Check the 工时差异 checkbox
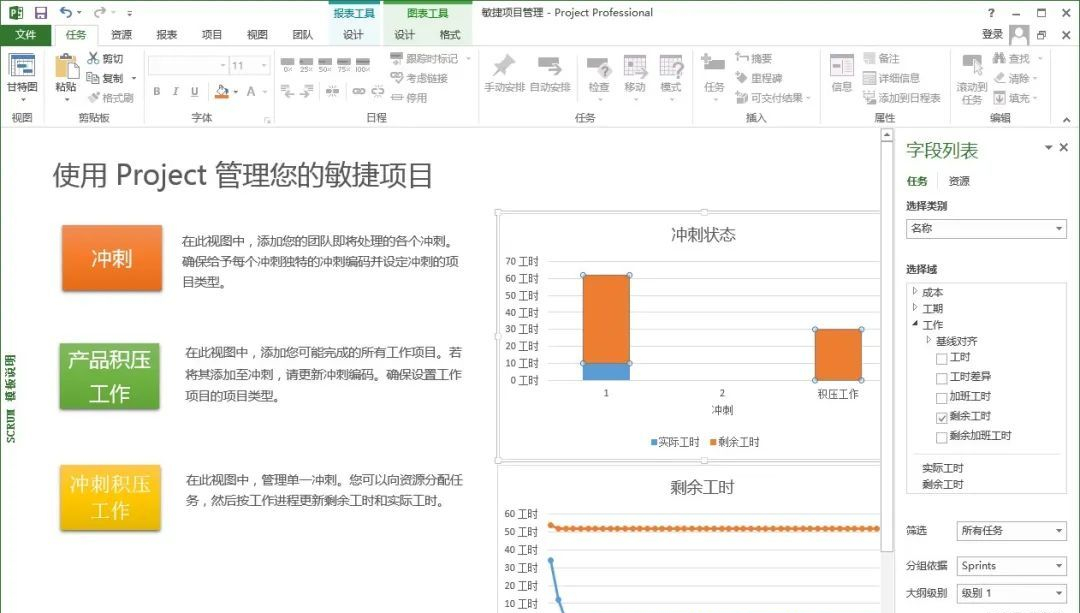1080x613 pixels. click(x=942, y=377)
